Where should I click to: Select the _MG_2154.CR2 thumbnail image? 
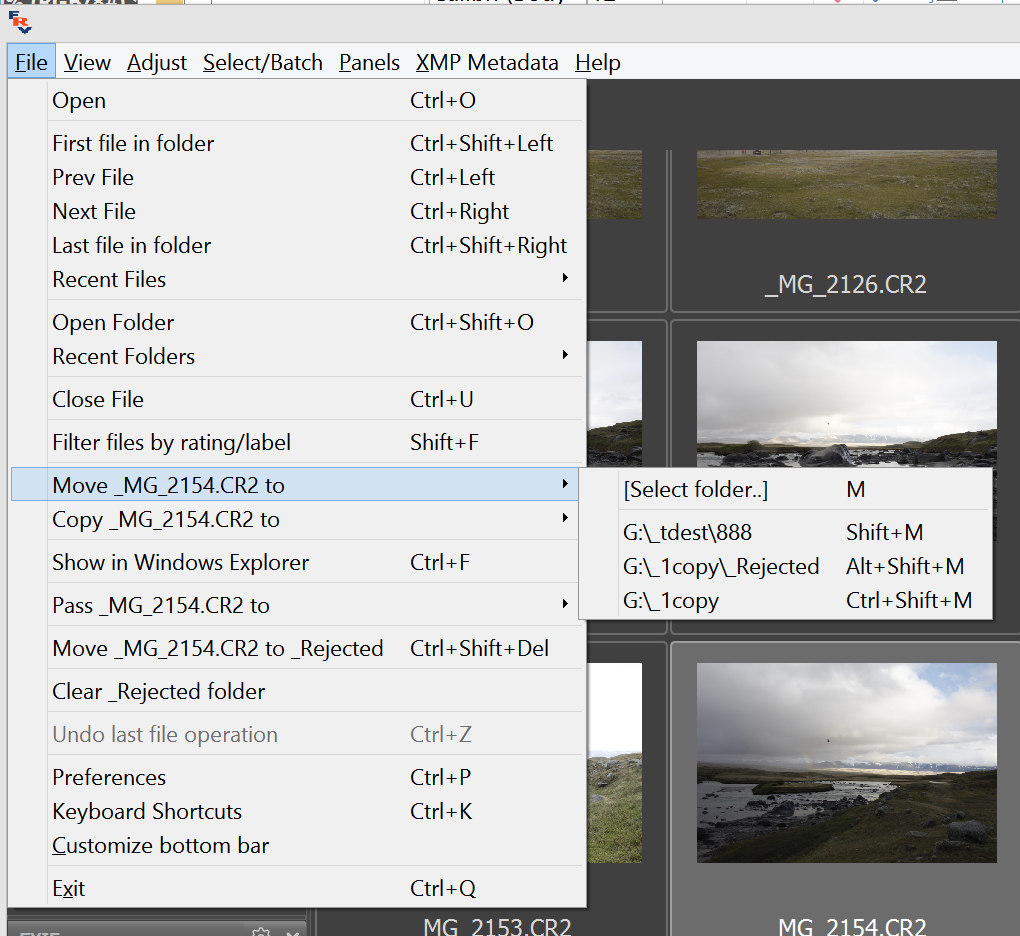pyautogui.click(x=846, y=762)
